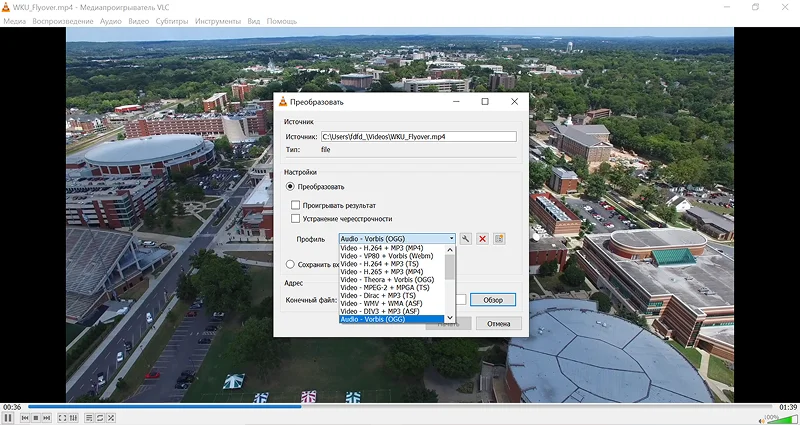Enable Проигрывать результат checkbox
Image resolution: width=800 pixels, height=425 pixels.
(x=295, y=205)
